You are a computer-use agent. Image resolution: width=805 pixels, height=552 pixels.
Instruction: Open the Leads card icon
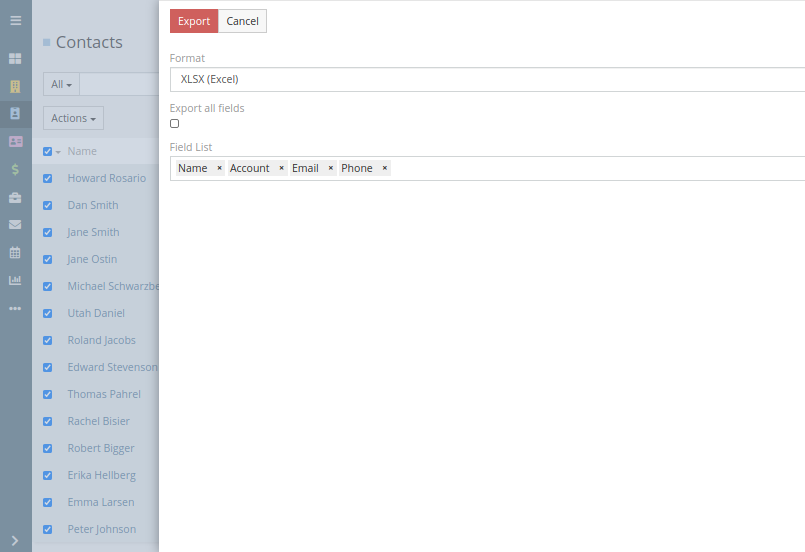(15, 141)
